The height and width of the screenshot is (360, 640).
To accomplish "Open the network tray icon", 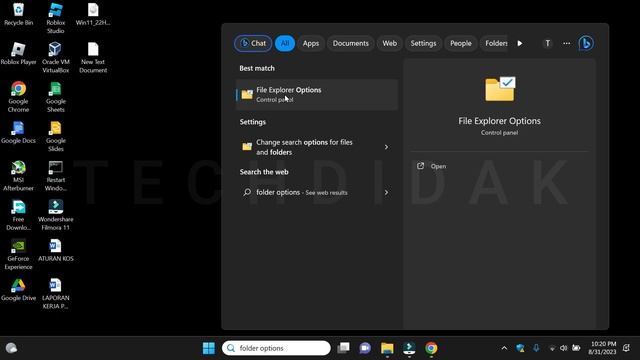I will [x=552, y=348].
